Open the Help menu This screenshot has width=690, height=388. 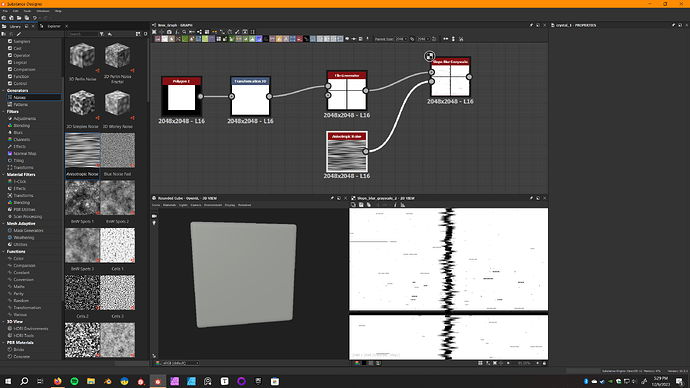click(58, 11)
